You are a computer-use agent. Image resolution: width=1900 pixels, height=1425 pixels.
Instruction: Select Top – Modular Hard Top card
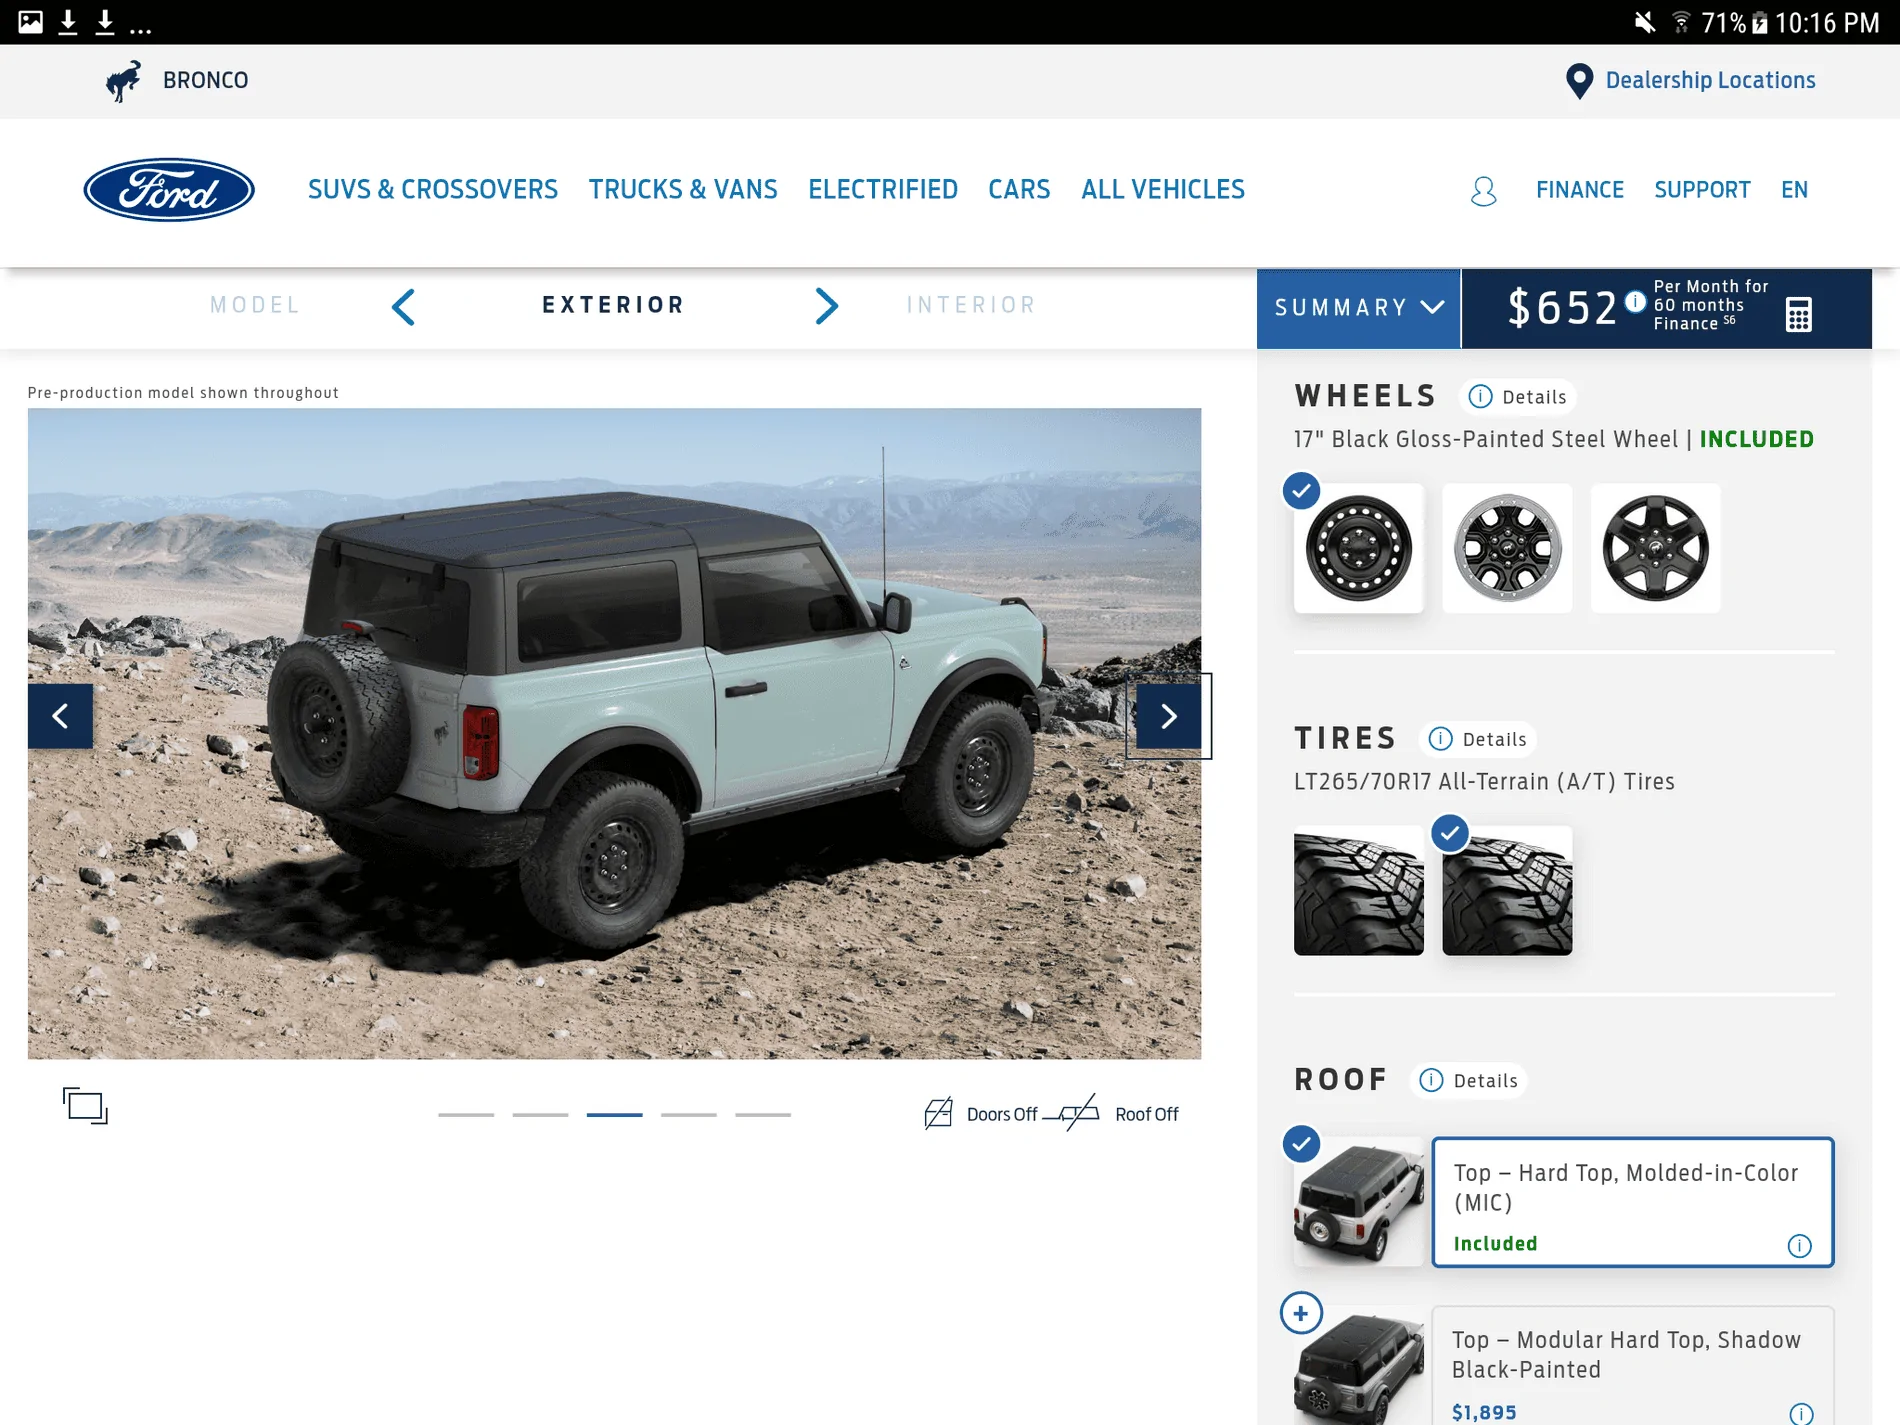(x=1633, y=1366)
